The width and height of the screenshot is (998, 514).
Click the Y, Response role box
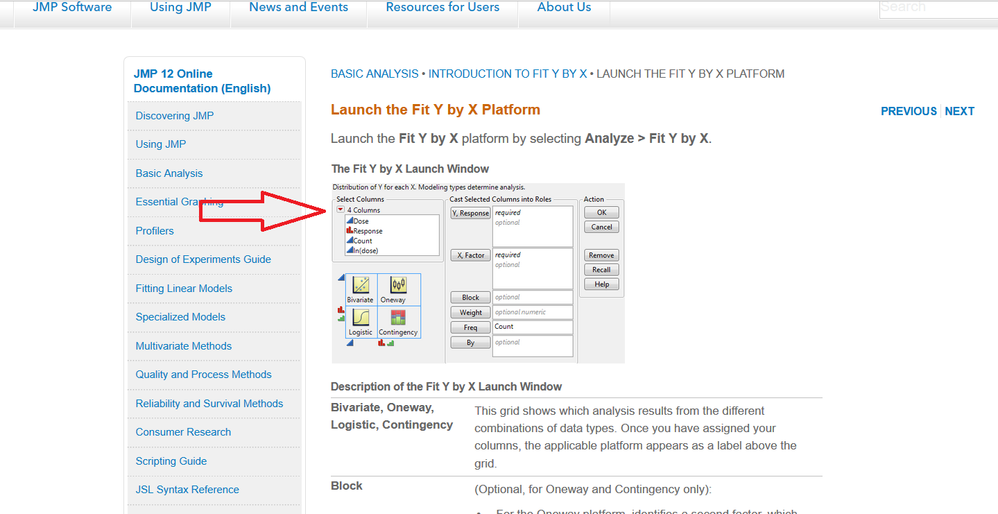coord(533,226)
